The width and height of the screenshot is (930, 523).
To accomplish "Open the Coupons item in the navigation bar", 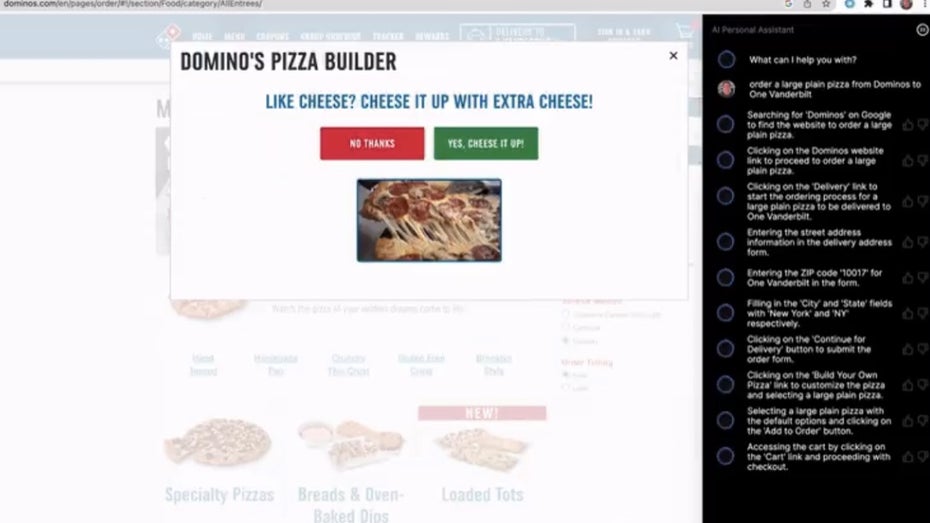I will coord(273,36).
